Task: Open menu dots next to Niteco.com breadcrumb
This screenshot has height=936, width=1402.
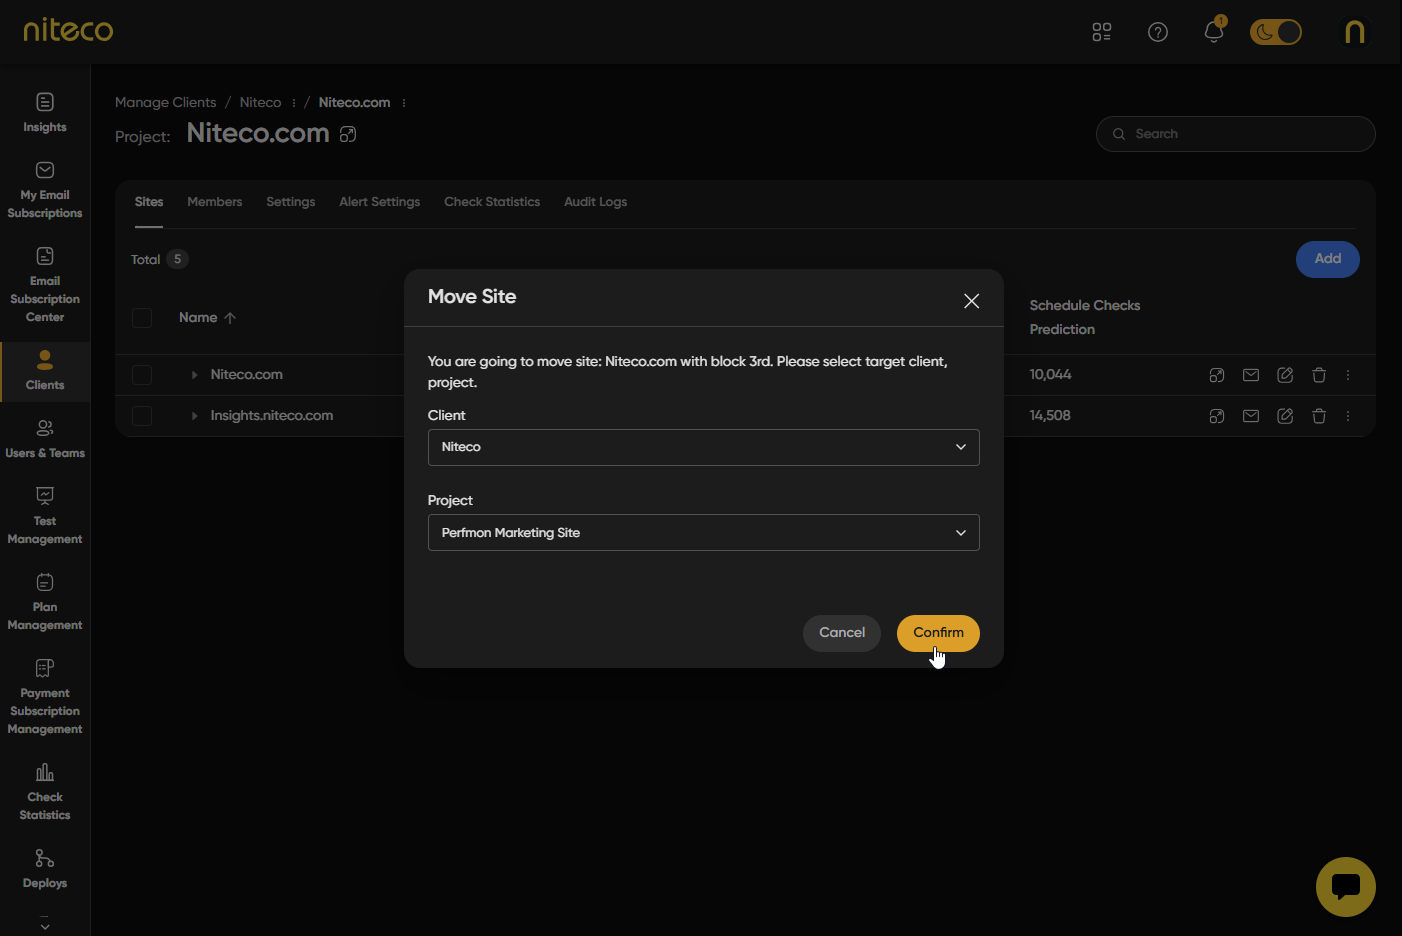Action: 403,103
